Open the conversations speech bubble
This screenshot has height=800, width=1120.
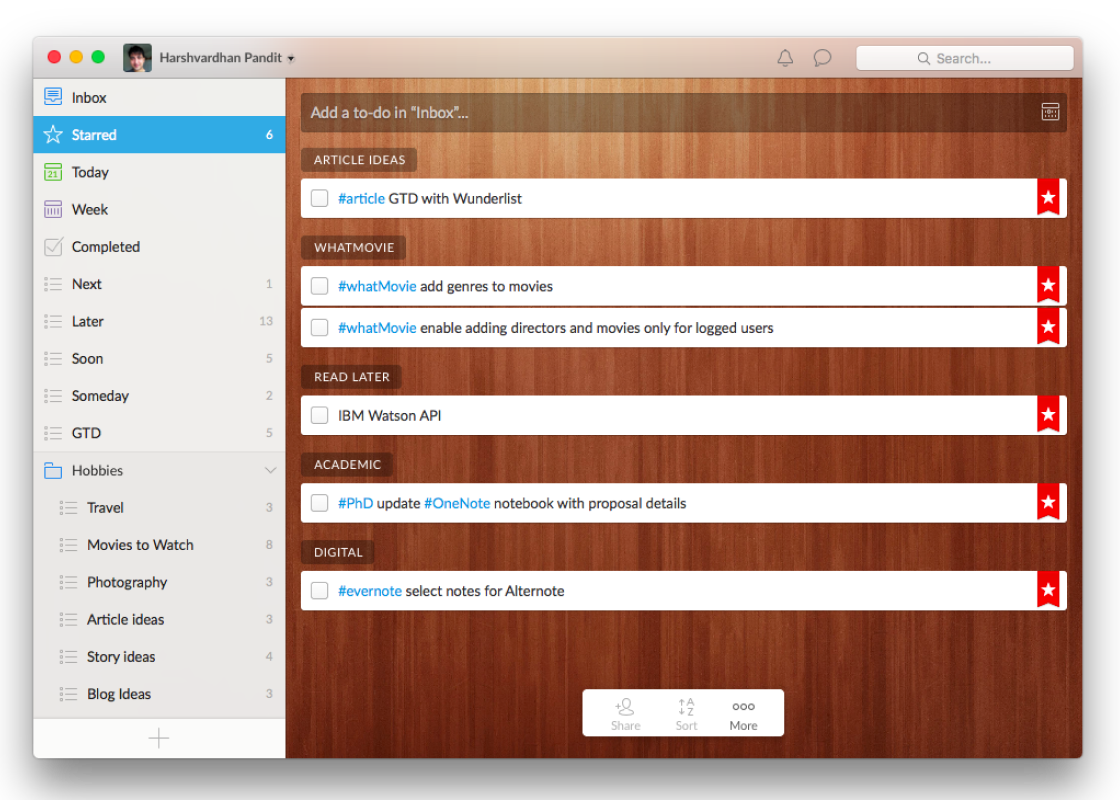pos(822,58)
